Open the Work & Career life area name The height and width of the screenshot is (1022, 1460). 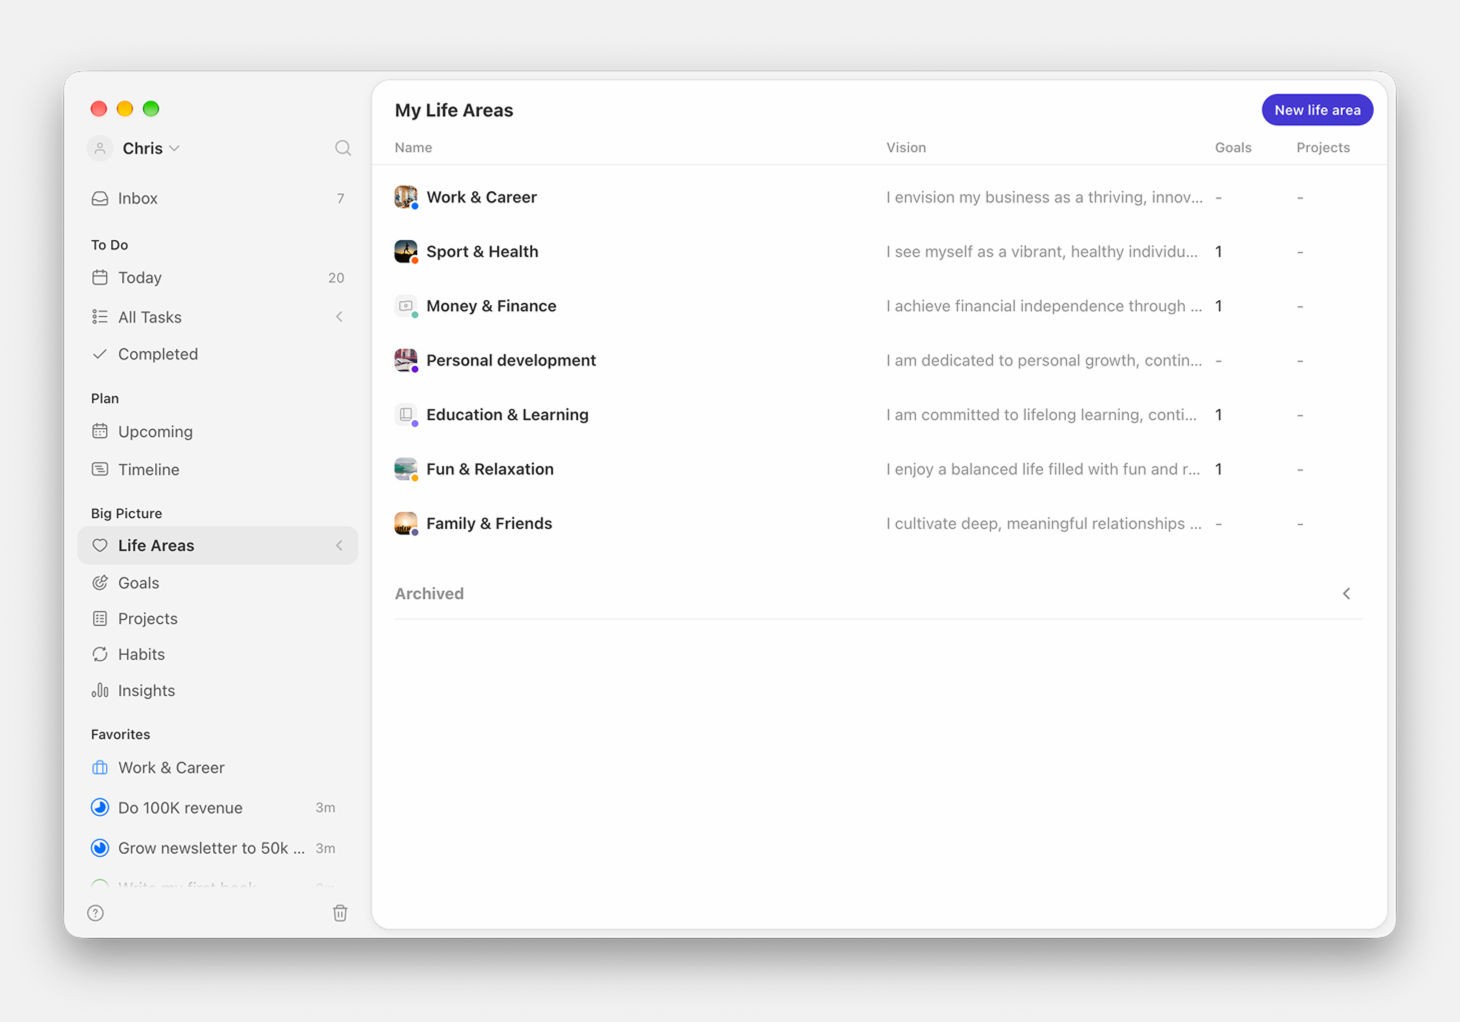coord(482,197)
